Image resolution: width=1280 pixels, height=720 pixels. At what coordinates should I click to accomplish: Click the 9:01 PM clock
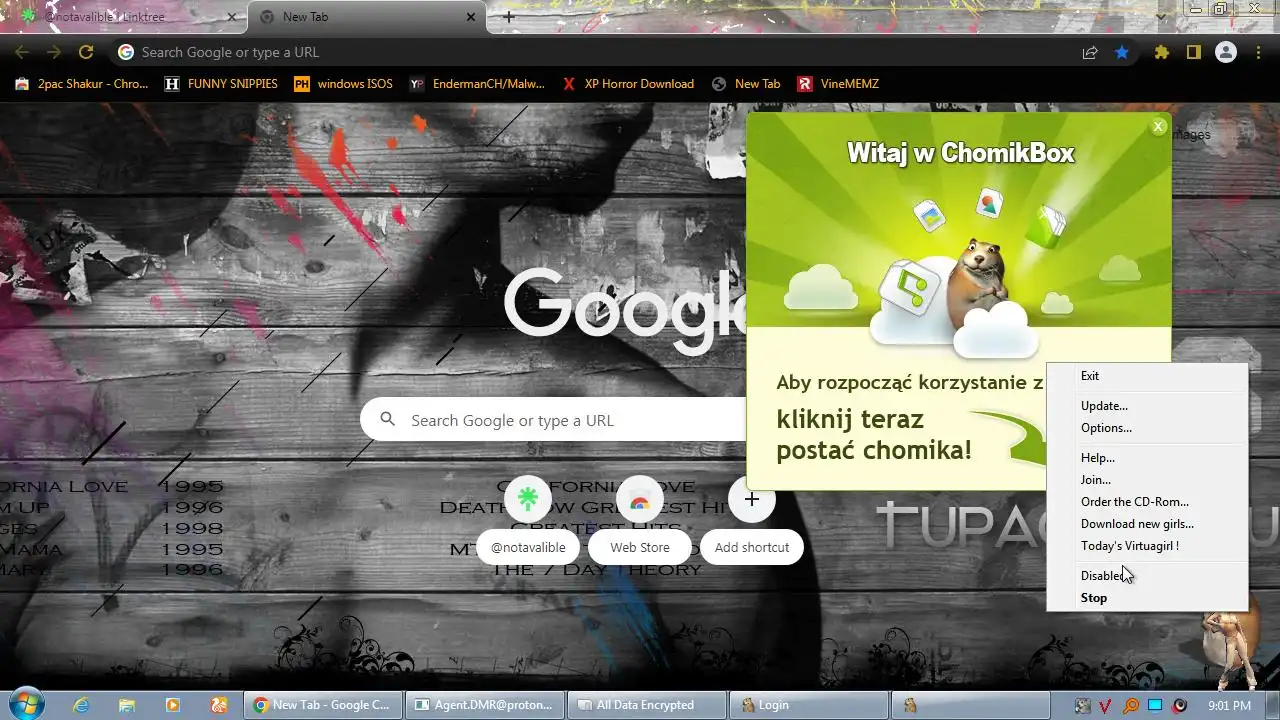click(1229, 706)
